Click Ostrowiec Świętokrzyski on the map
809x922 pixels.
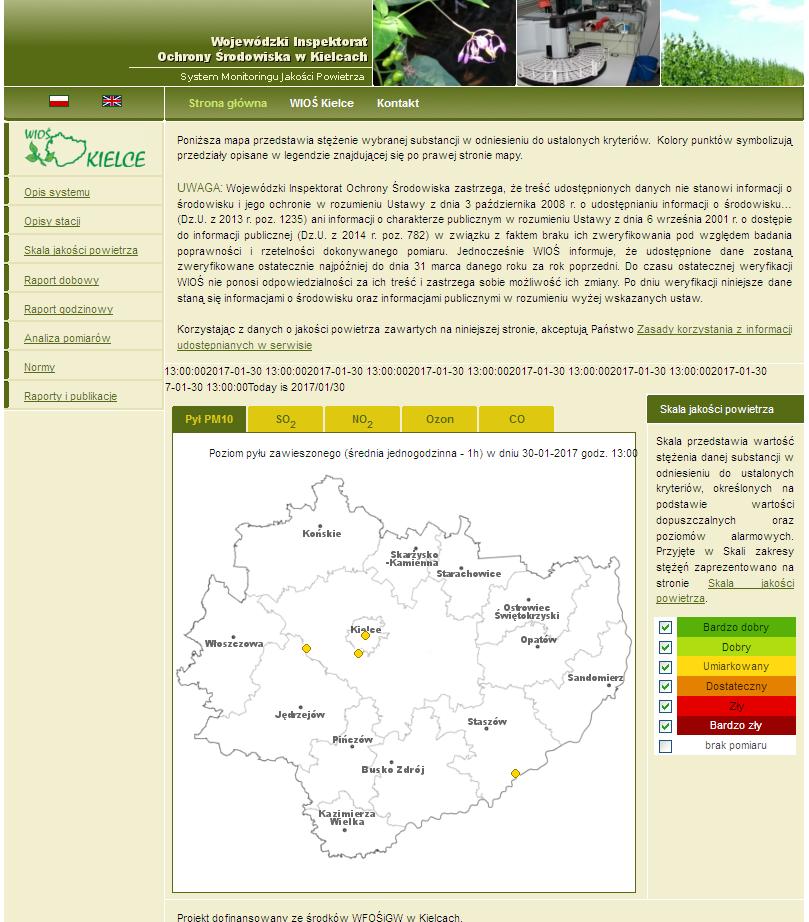click(527, 612)
